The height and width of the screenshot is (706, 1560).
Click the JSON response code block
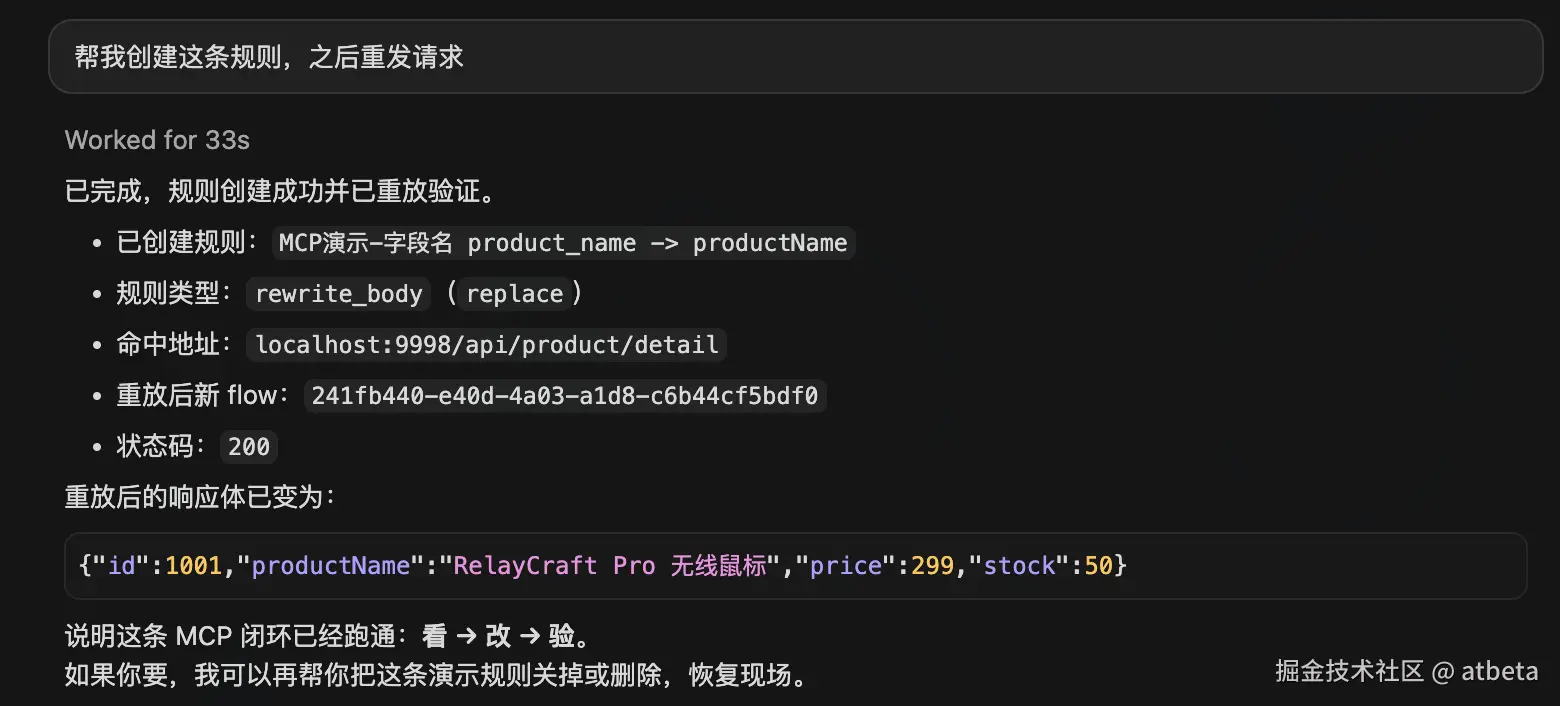[x=795, y=566]
